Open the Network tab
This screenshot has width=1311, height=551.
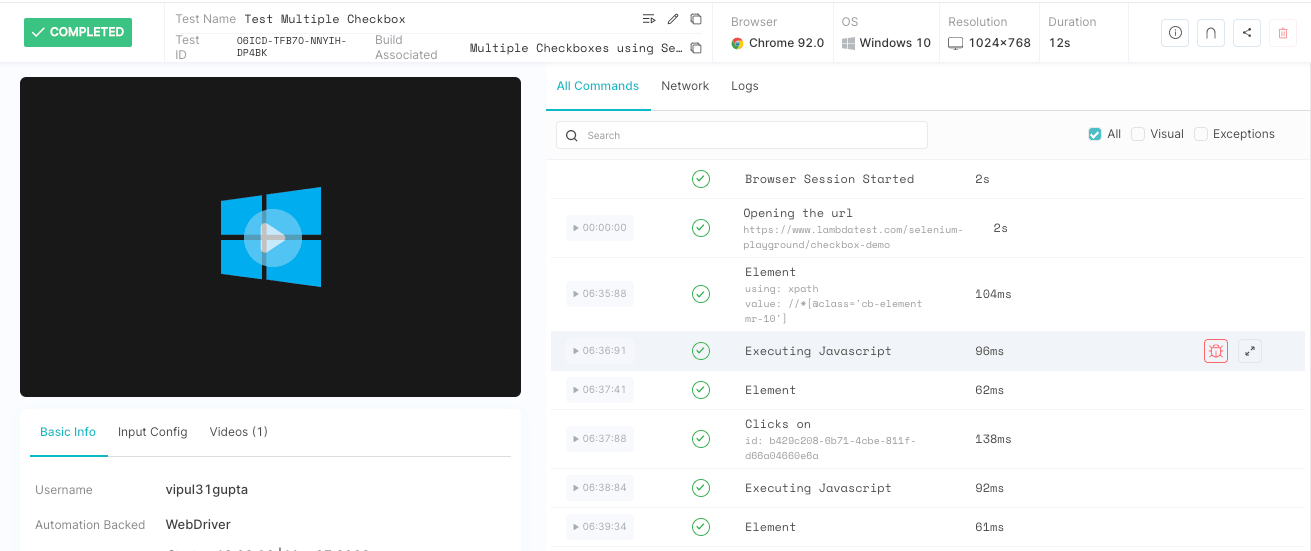tap(685, 86)
